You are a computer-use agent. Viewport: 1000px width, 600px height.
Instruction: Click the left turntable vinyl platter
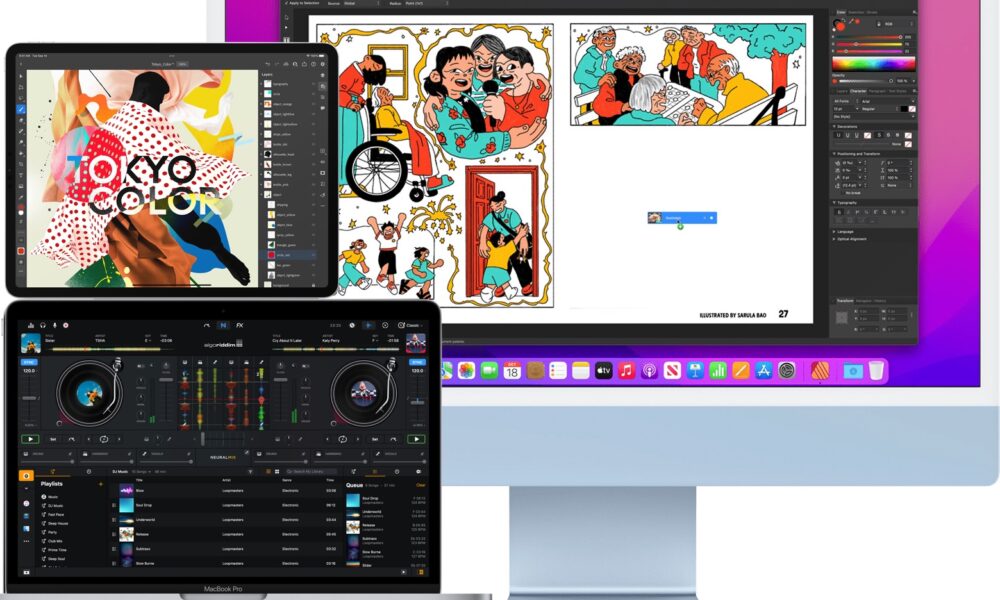[89, 393]
